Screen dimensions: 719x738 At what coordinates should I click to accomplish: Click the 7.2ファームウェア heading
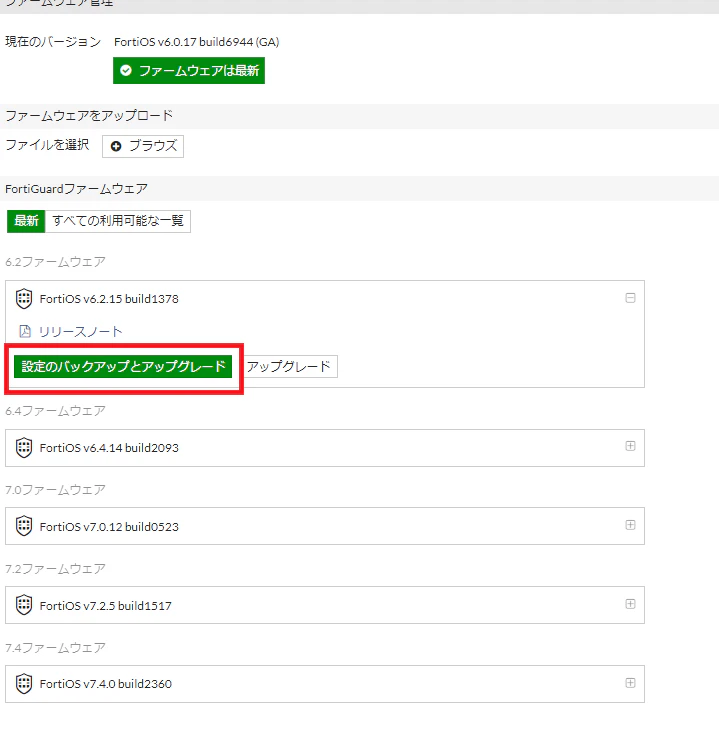click(55, 569)
